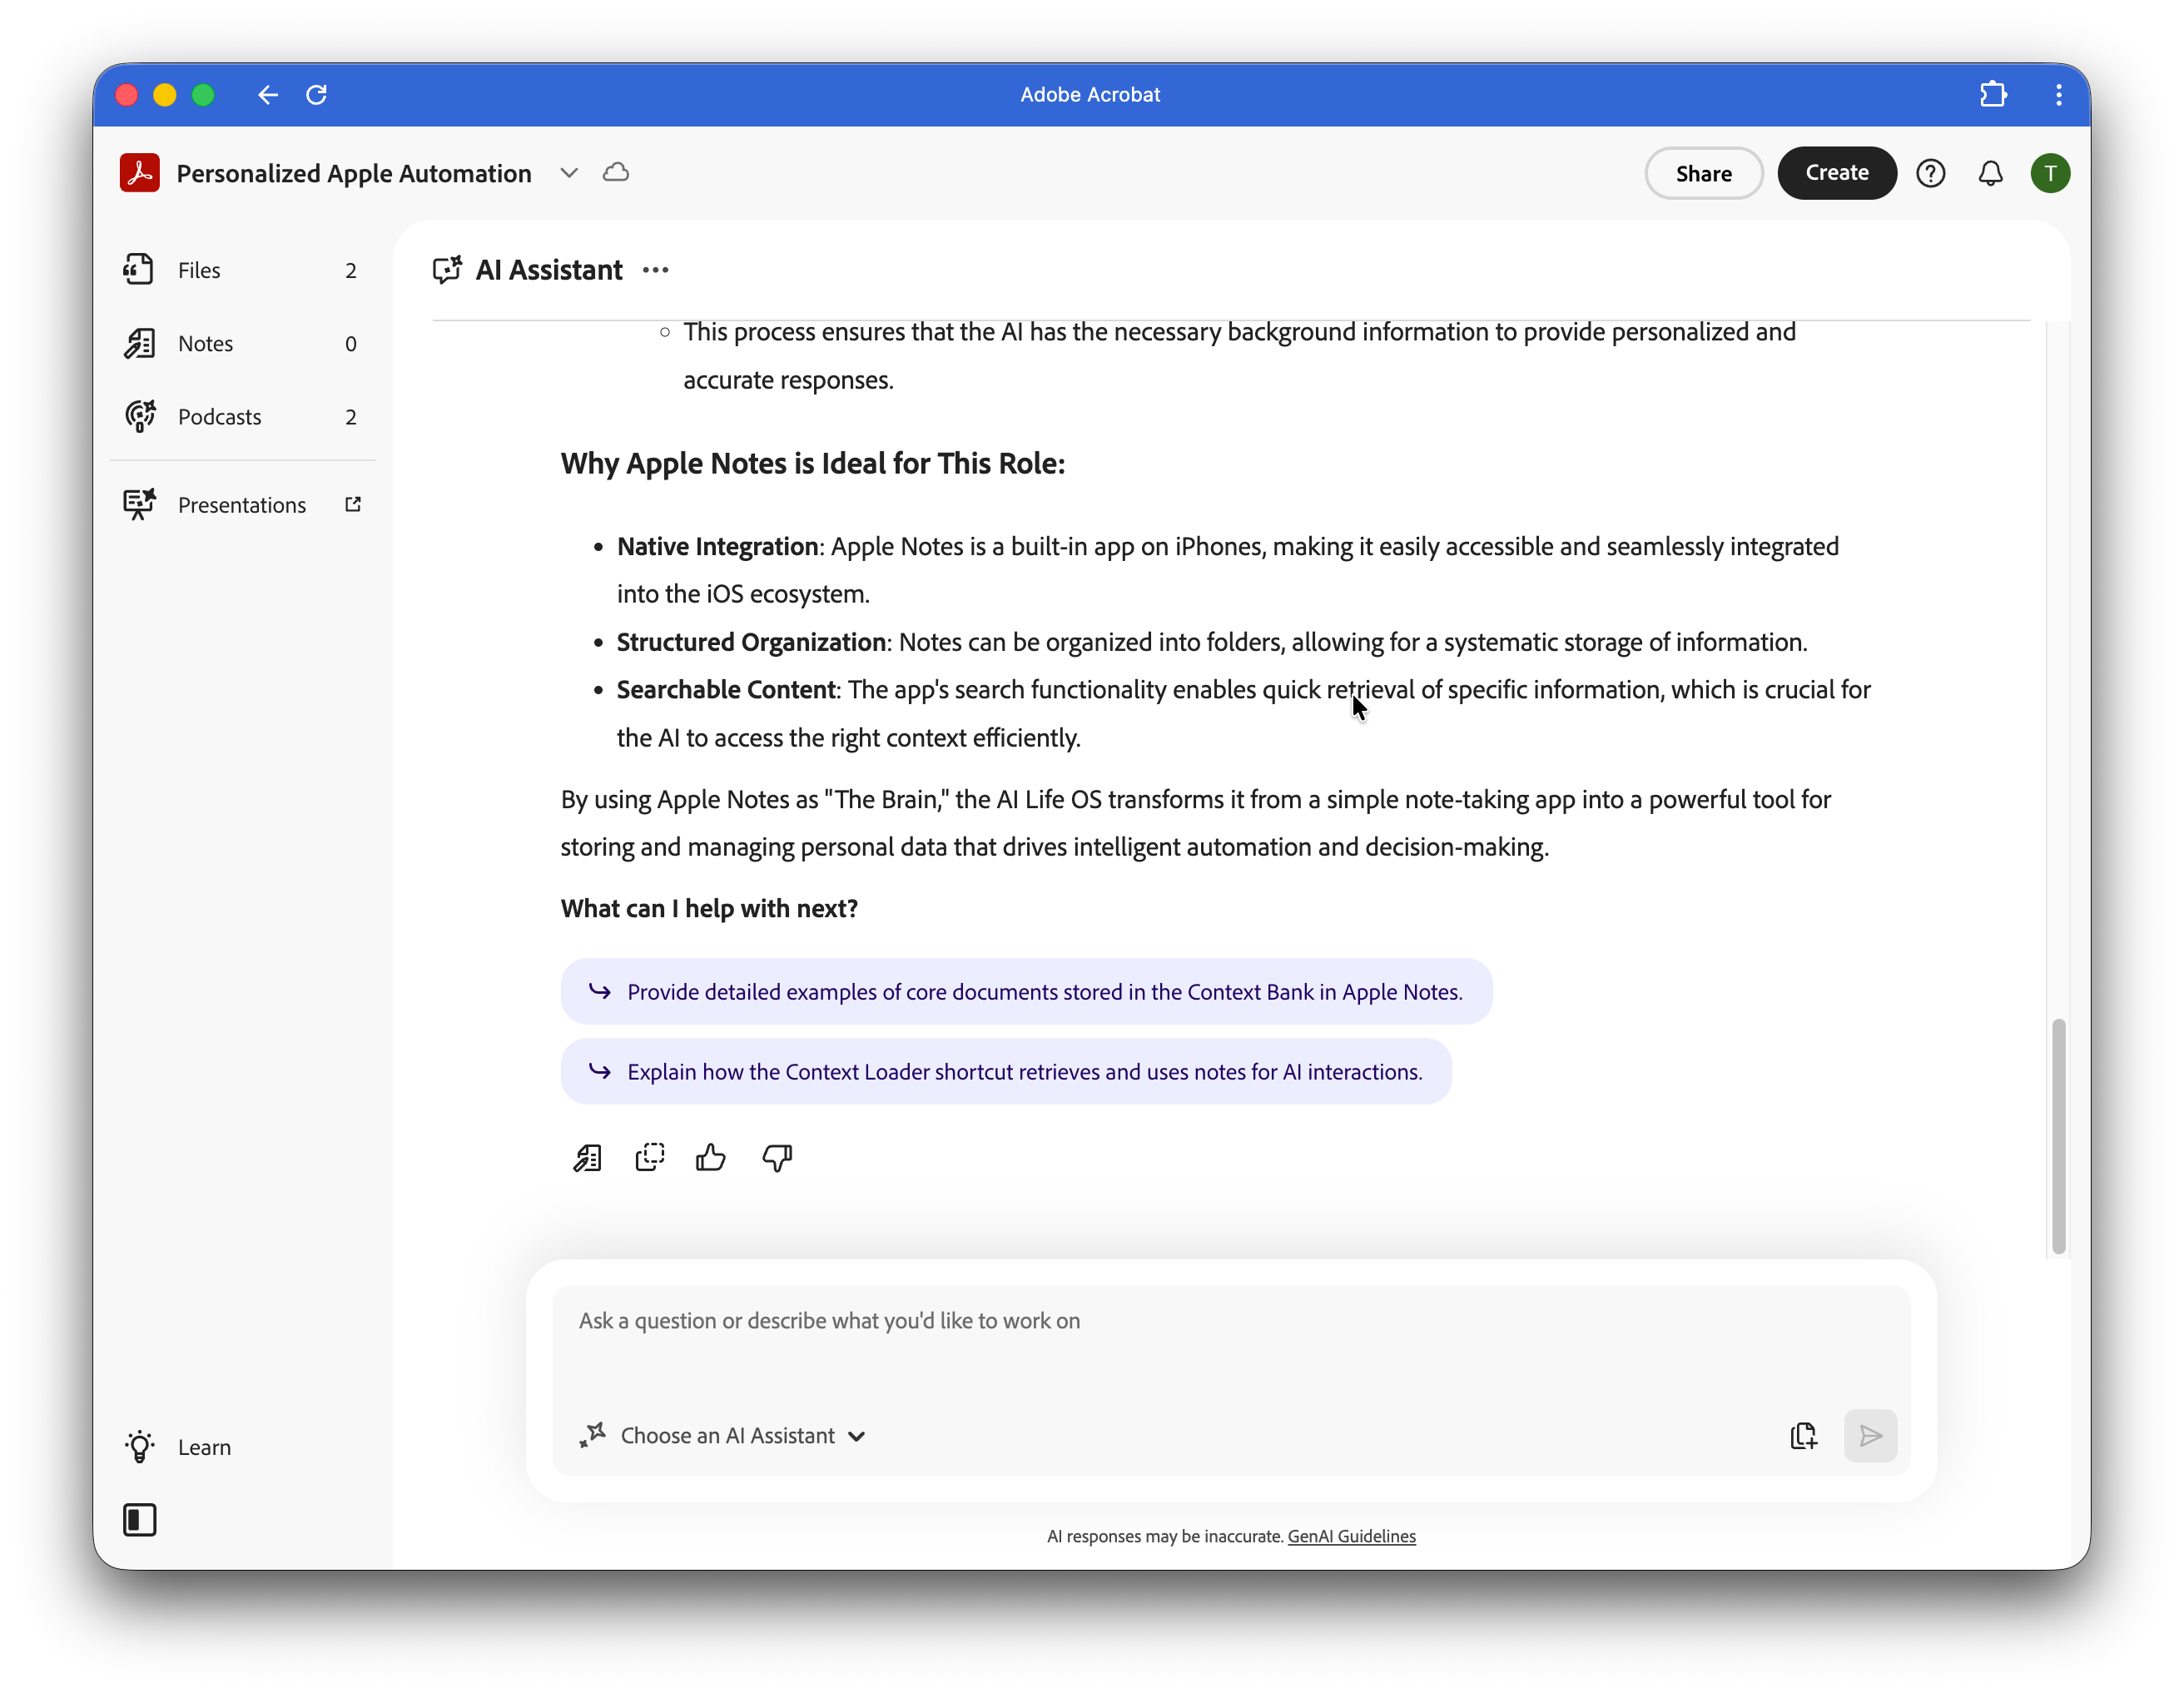
Task: Click the Share button
Action: click(x=1703, y=174)
